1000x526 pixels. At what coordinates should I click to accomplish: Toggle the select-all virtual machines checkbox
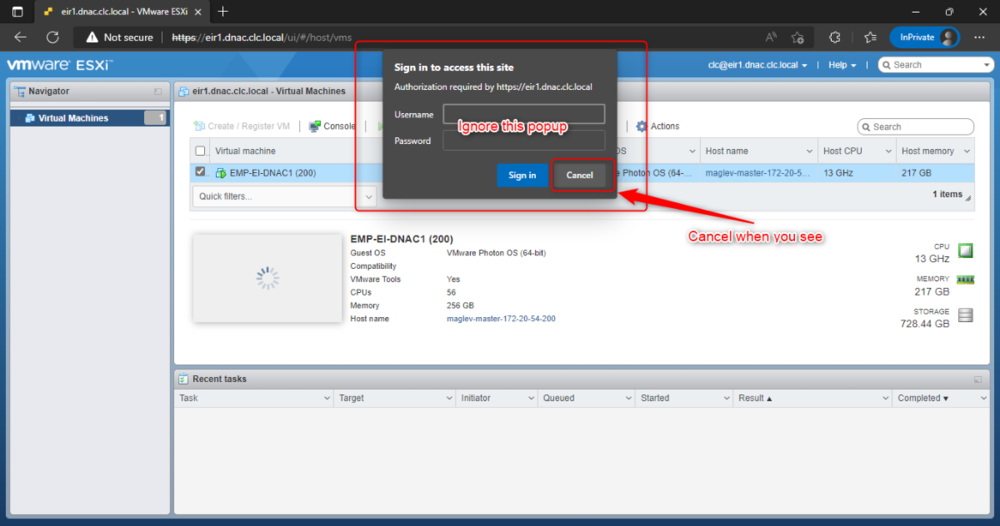click(x=200, y=151)
